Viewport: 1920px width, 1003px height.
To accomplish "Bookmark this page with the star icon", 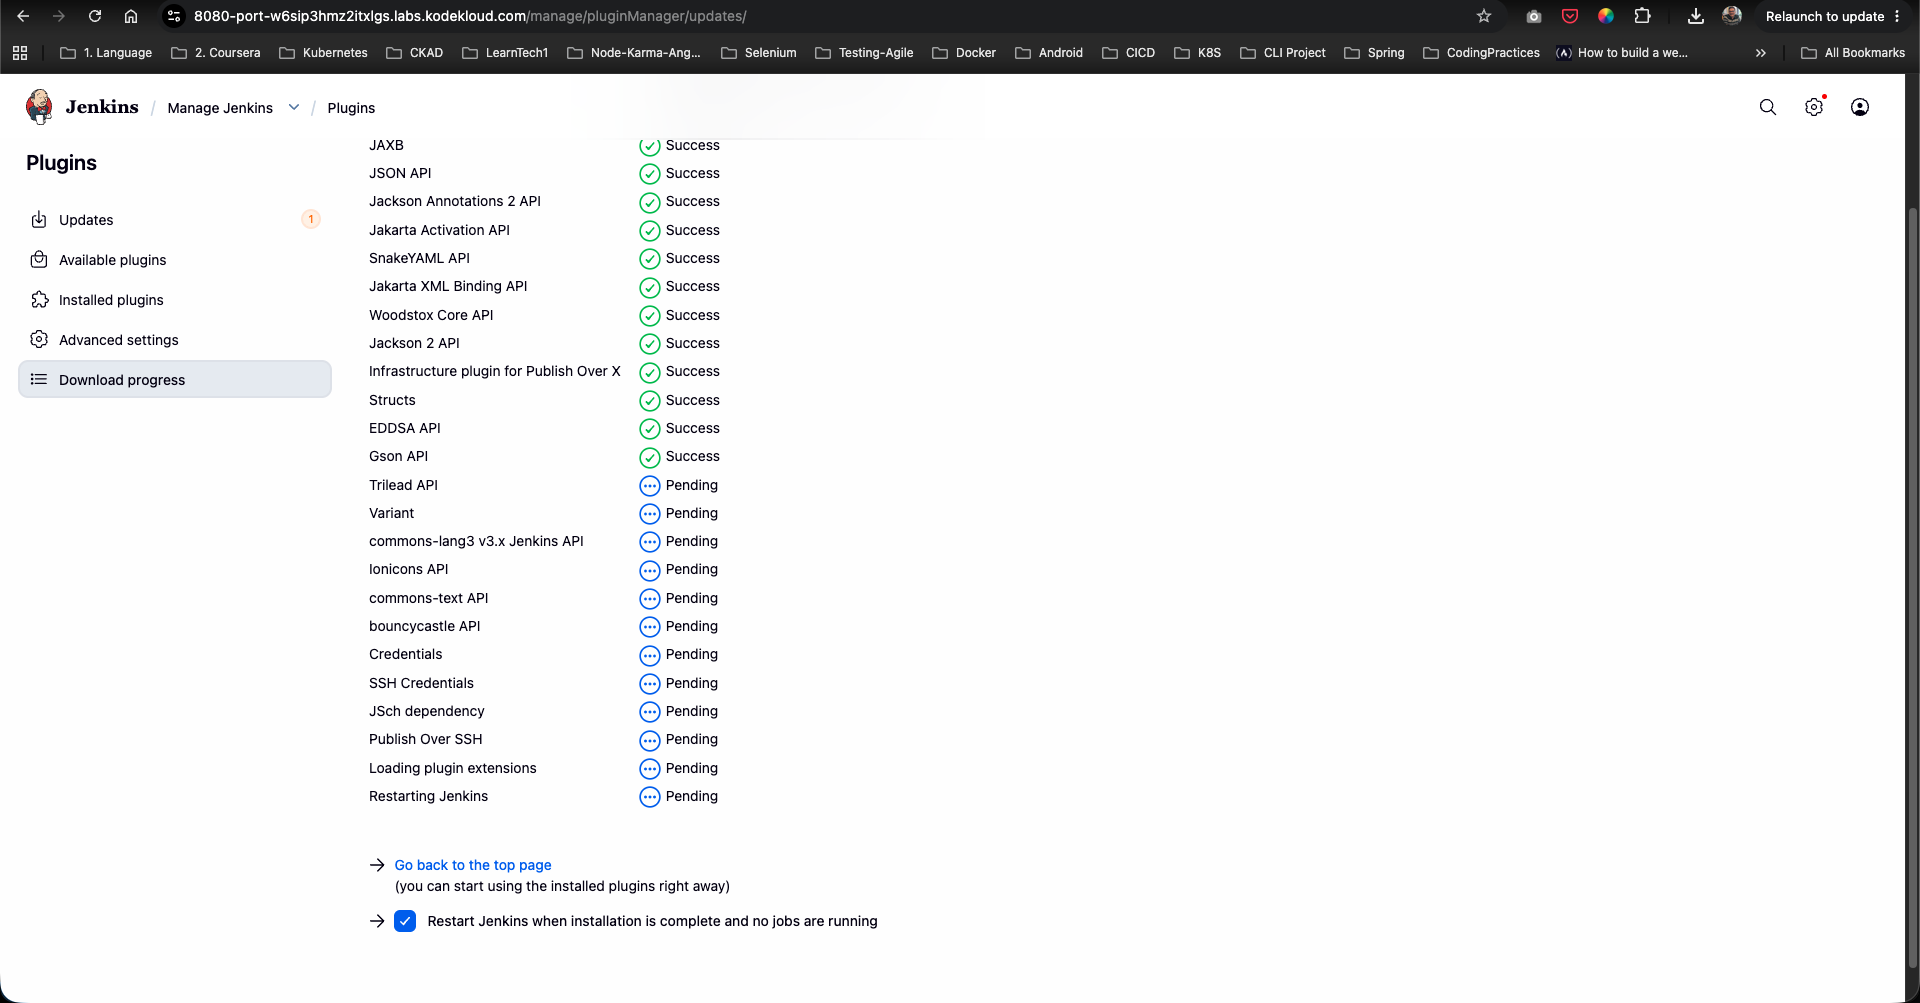I will tap(1484, 16).
